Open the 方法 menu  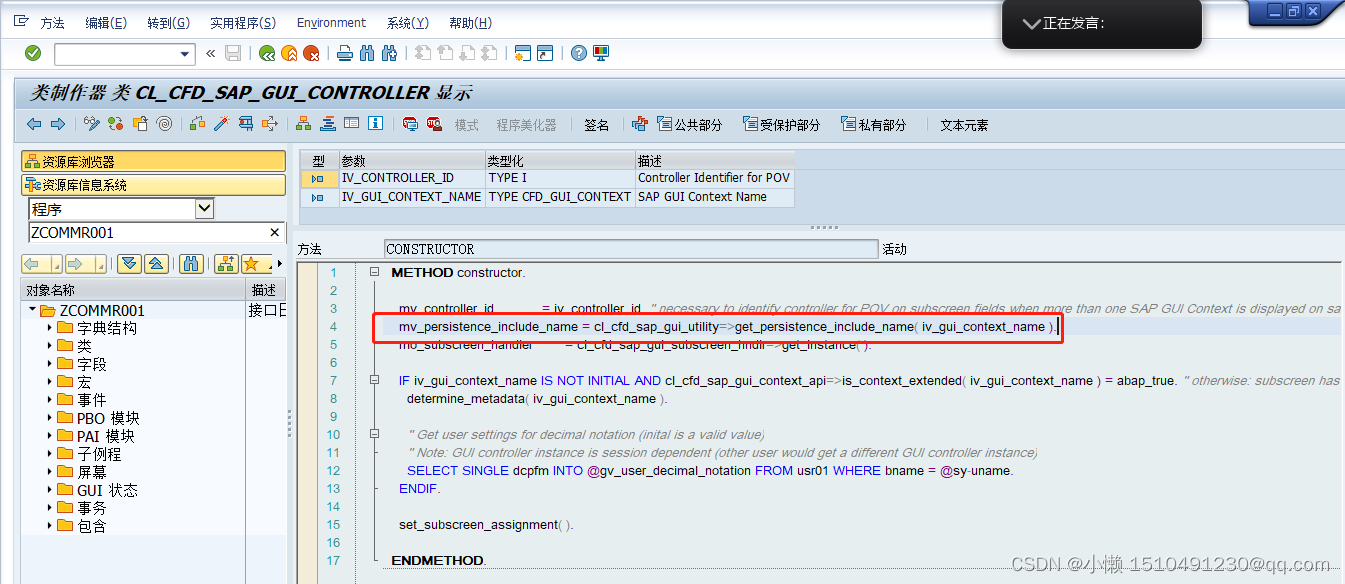[52, 22]
